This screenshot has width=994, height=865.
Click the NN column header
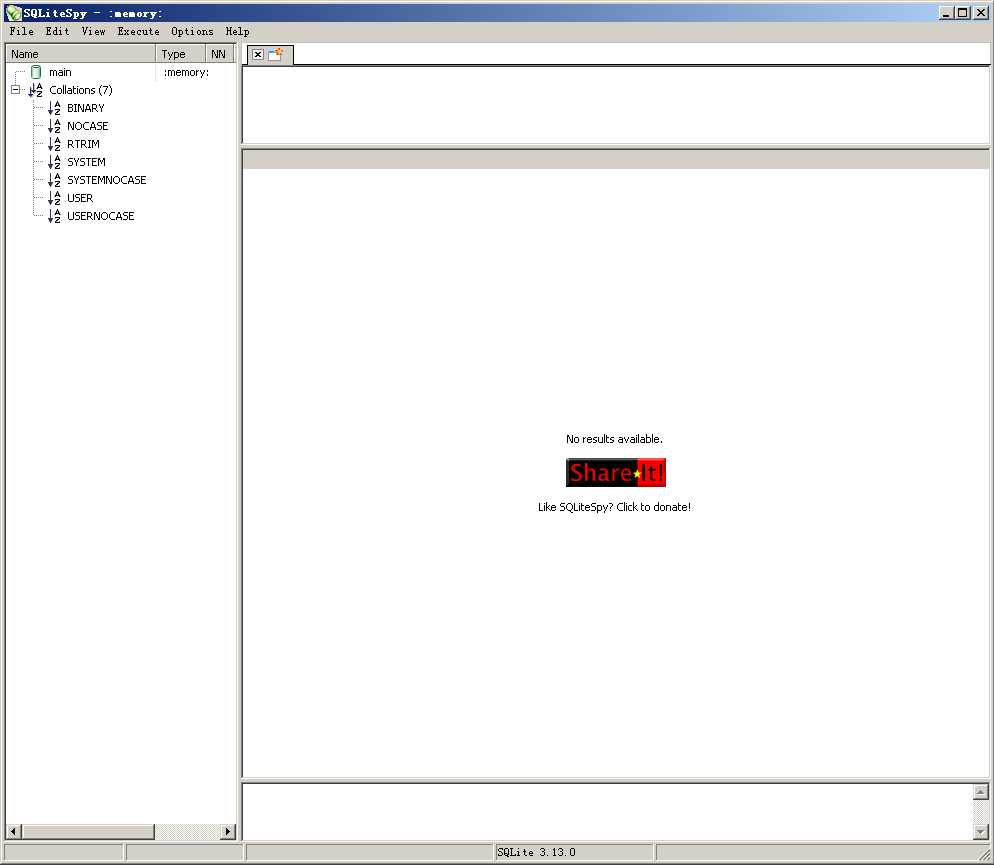pyautogui.click(x=219, y=54)
